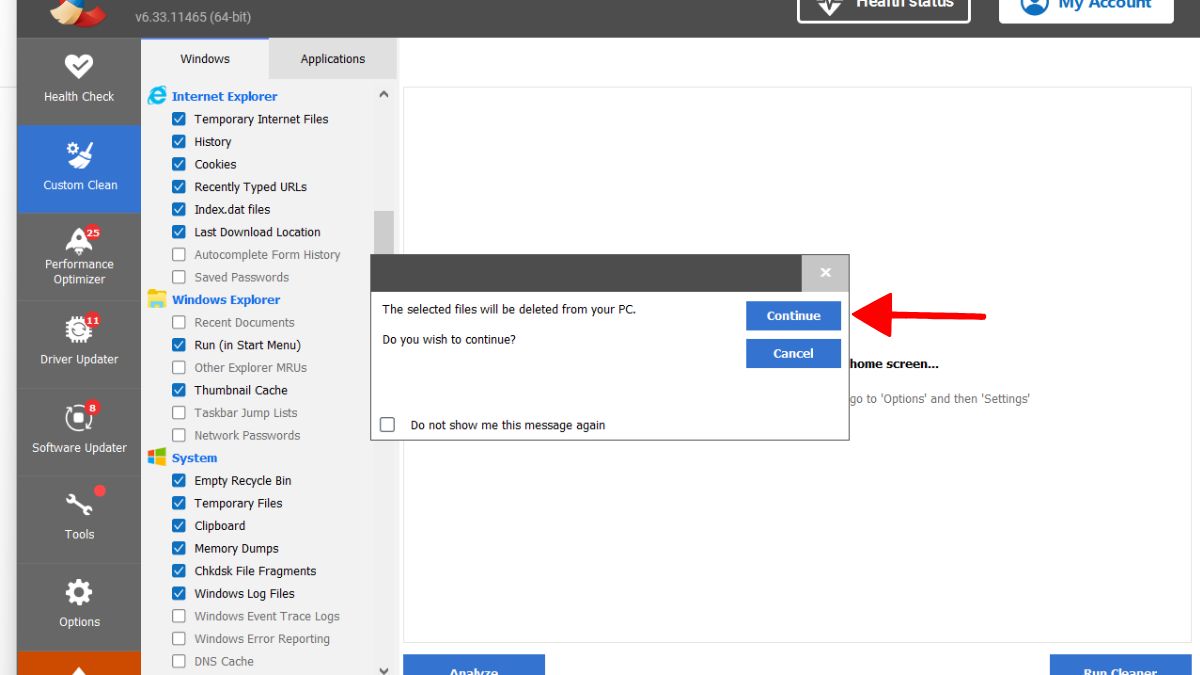Uncheck Run (in Start Menu)
The width and height of the screenshot is (1200, 675).
click(179, 345)
